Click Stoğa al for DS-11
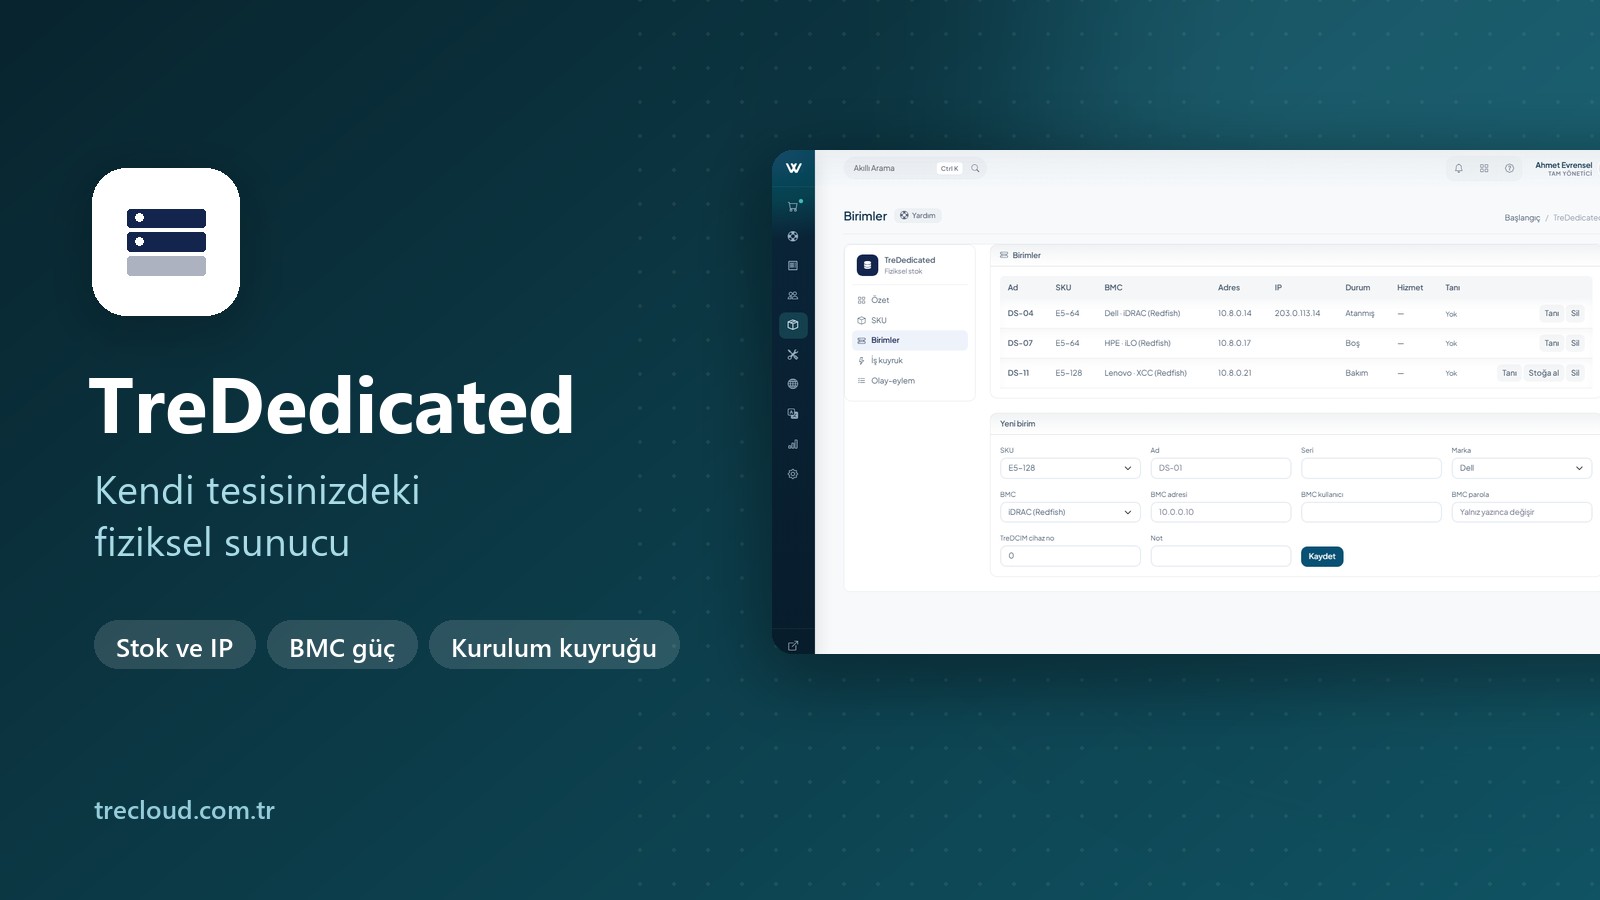This screenshot has width=1600, height=900. click(1543, 373)
